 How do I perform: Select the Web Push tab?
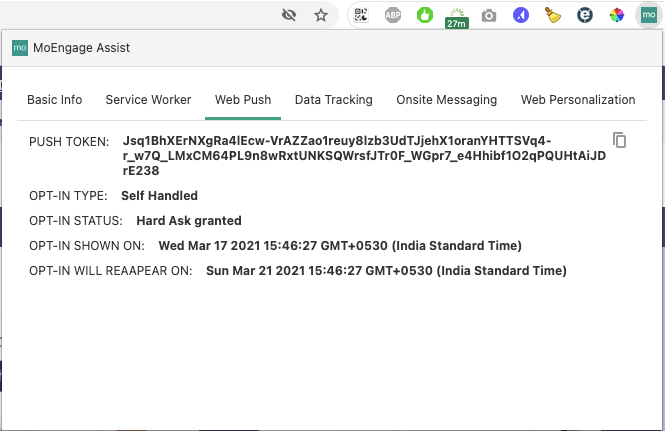(243, 100)
